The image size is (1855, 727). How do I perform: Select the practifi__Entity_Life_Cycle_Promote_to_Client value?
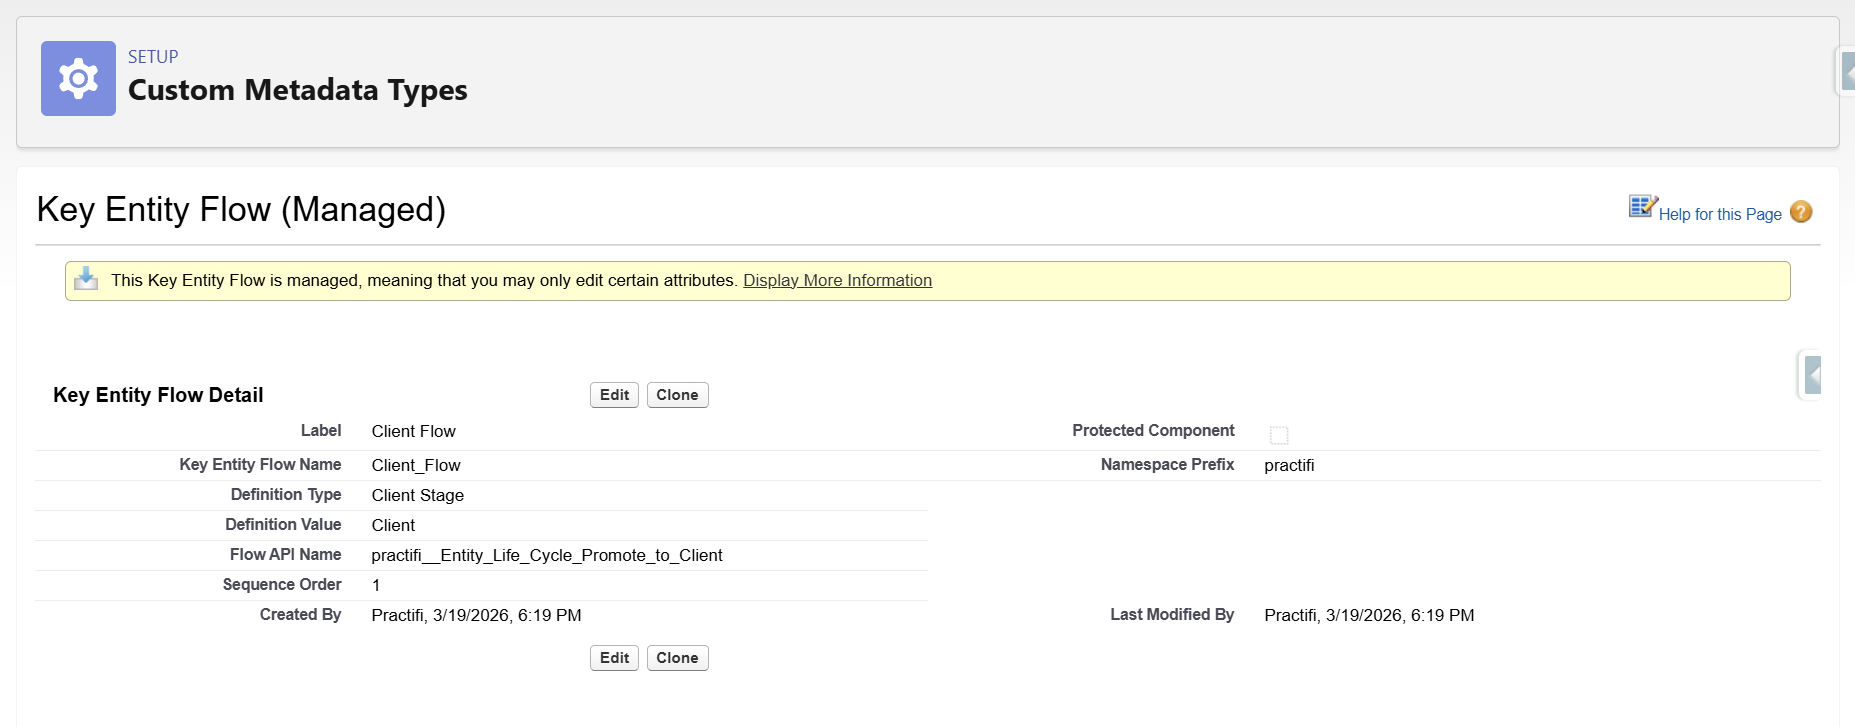[x=547, y=555]
